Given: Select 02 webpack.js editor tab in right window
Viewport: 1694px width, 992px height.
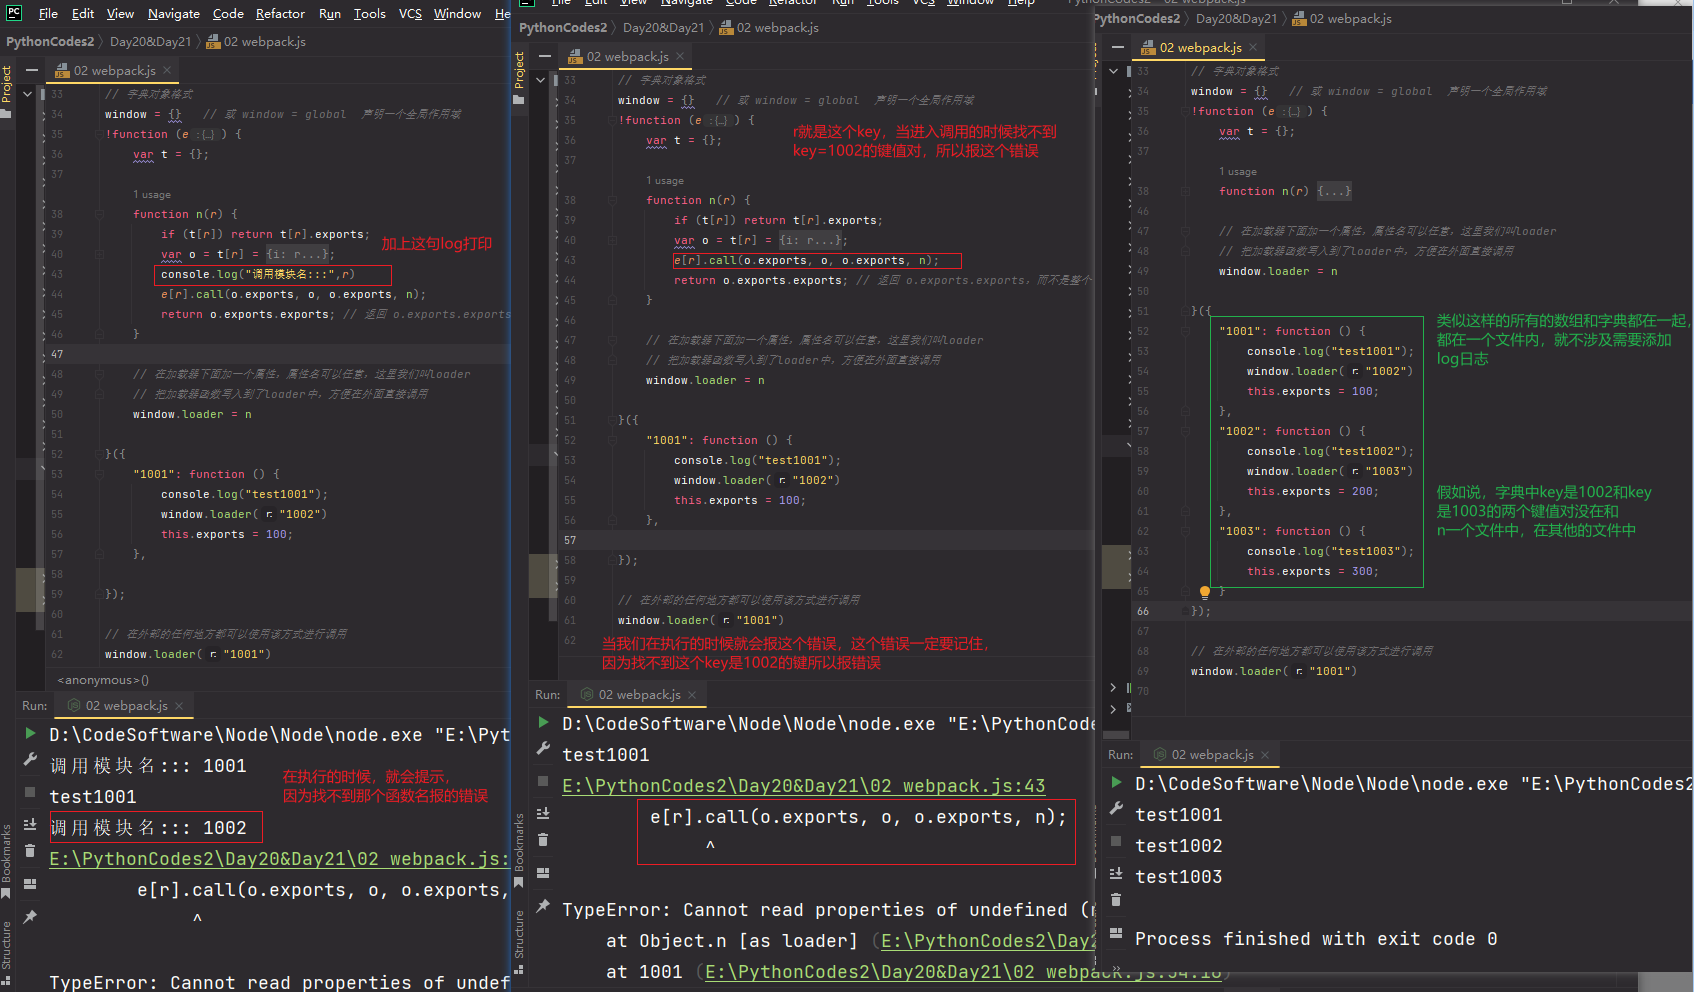Looking at the screenshot, I should (x=1199, y=47).
